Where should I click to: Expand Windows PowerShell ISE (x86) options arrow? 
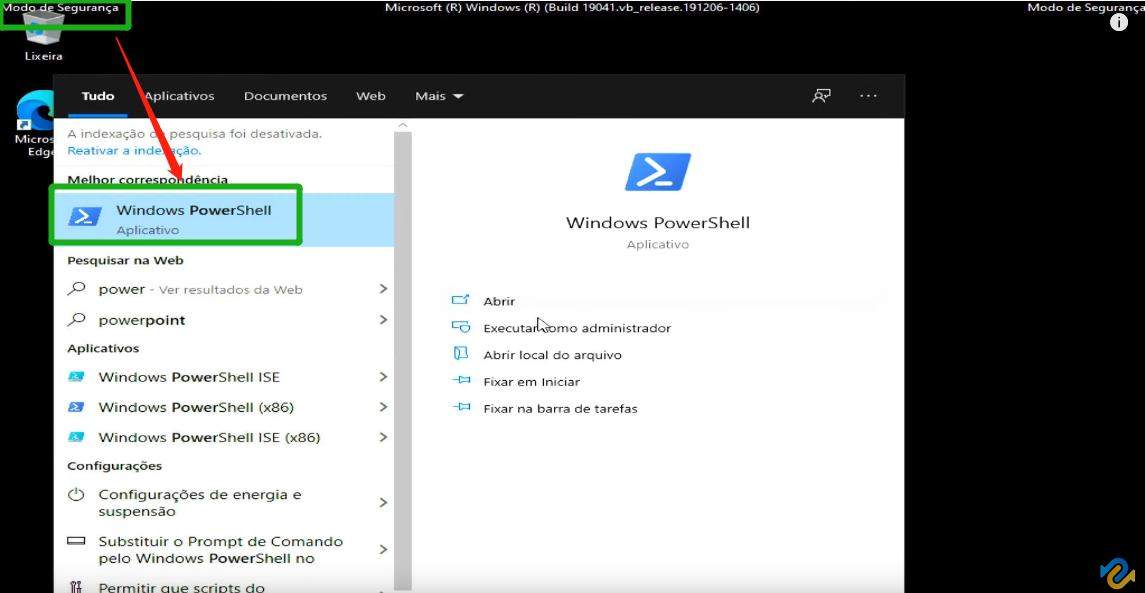coord(383,437)
